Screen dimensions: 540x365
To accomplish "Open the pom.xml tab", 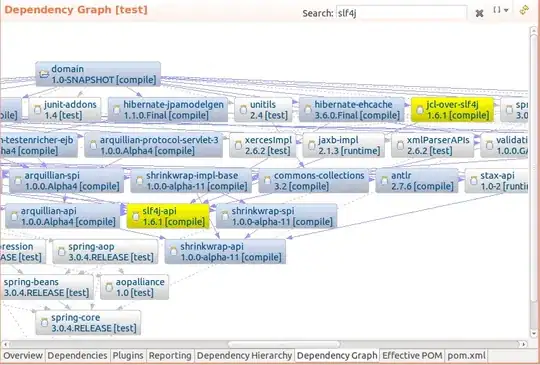I will coord(466,356).
